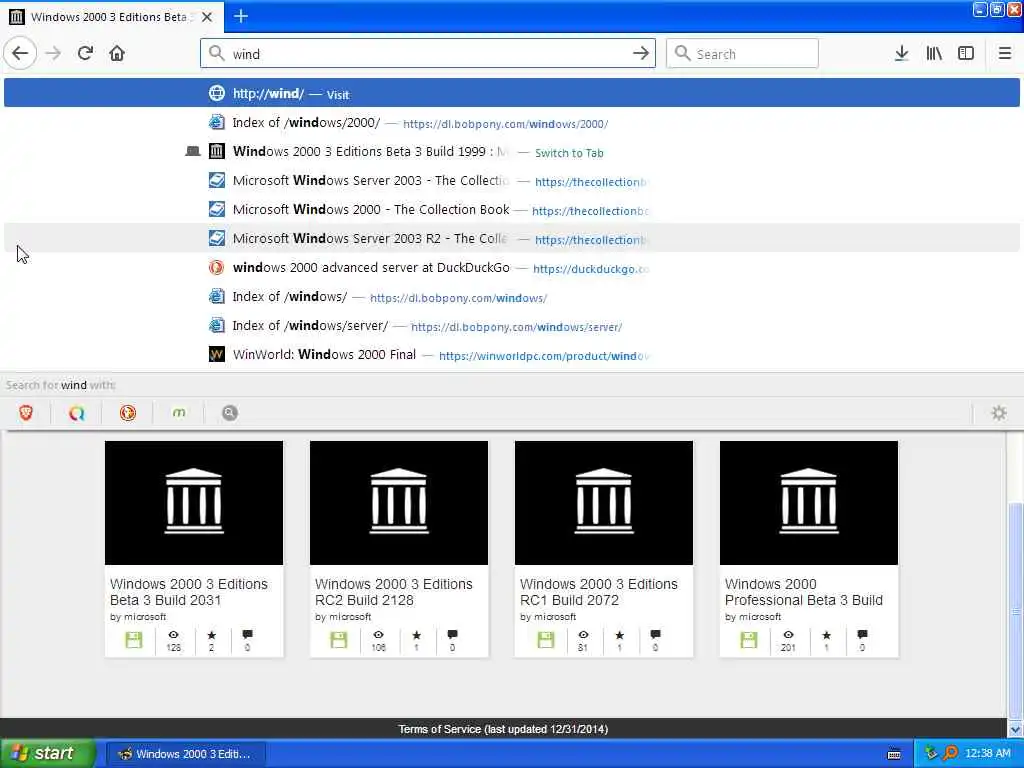This screenshot has height=768, width=1024.
Task: Open Windows 2000 3 Editions RC1 Build 2072 link
Action: click(x=599, y=592)
